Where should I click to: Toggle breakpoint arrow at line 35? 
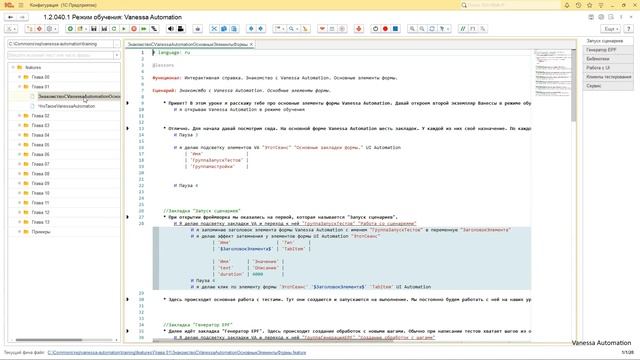[x=127, y=331]
